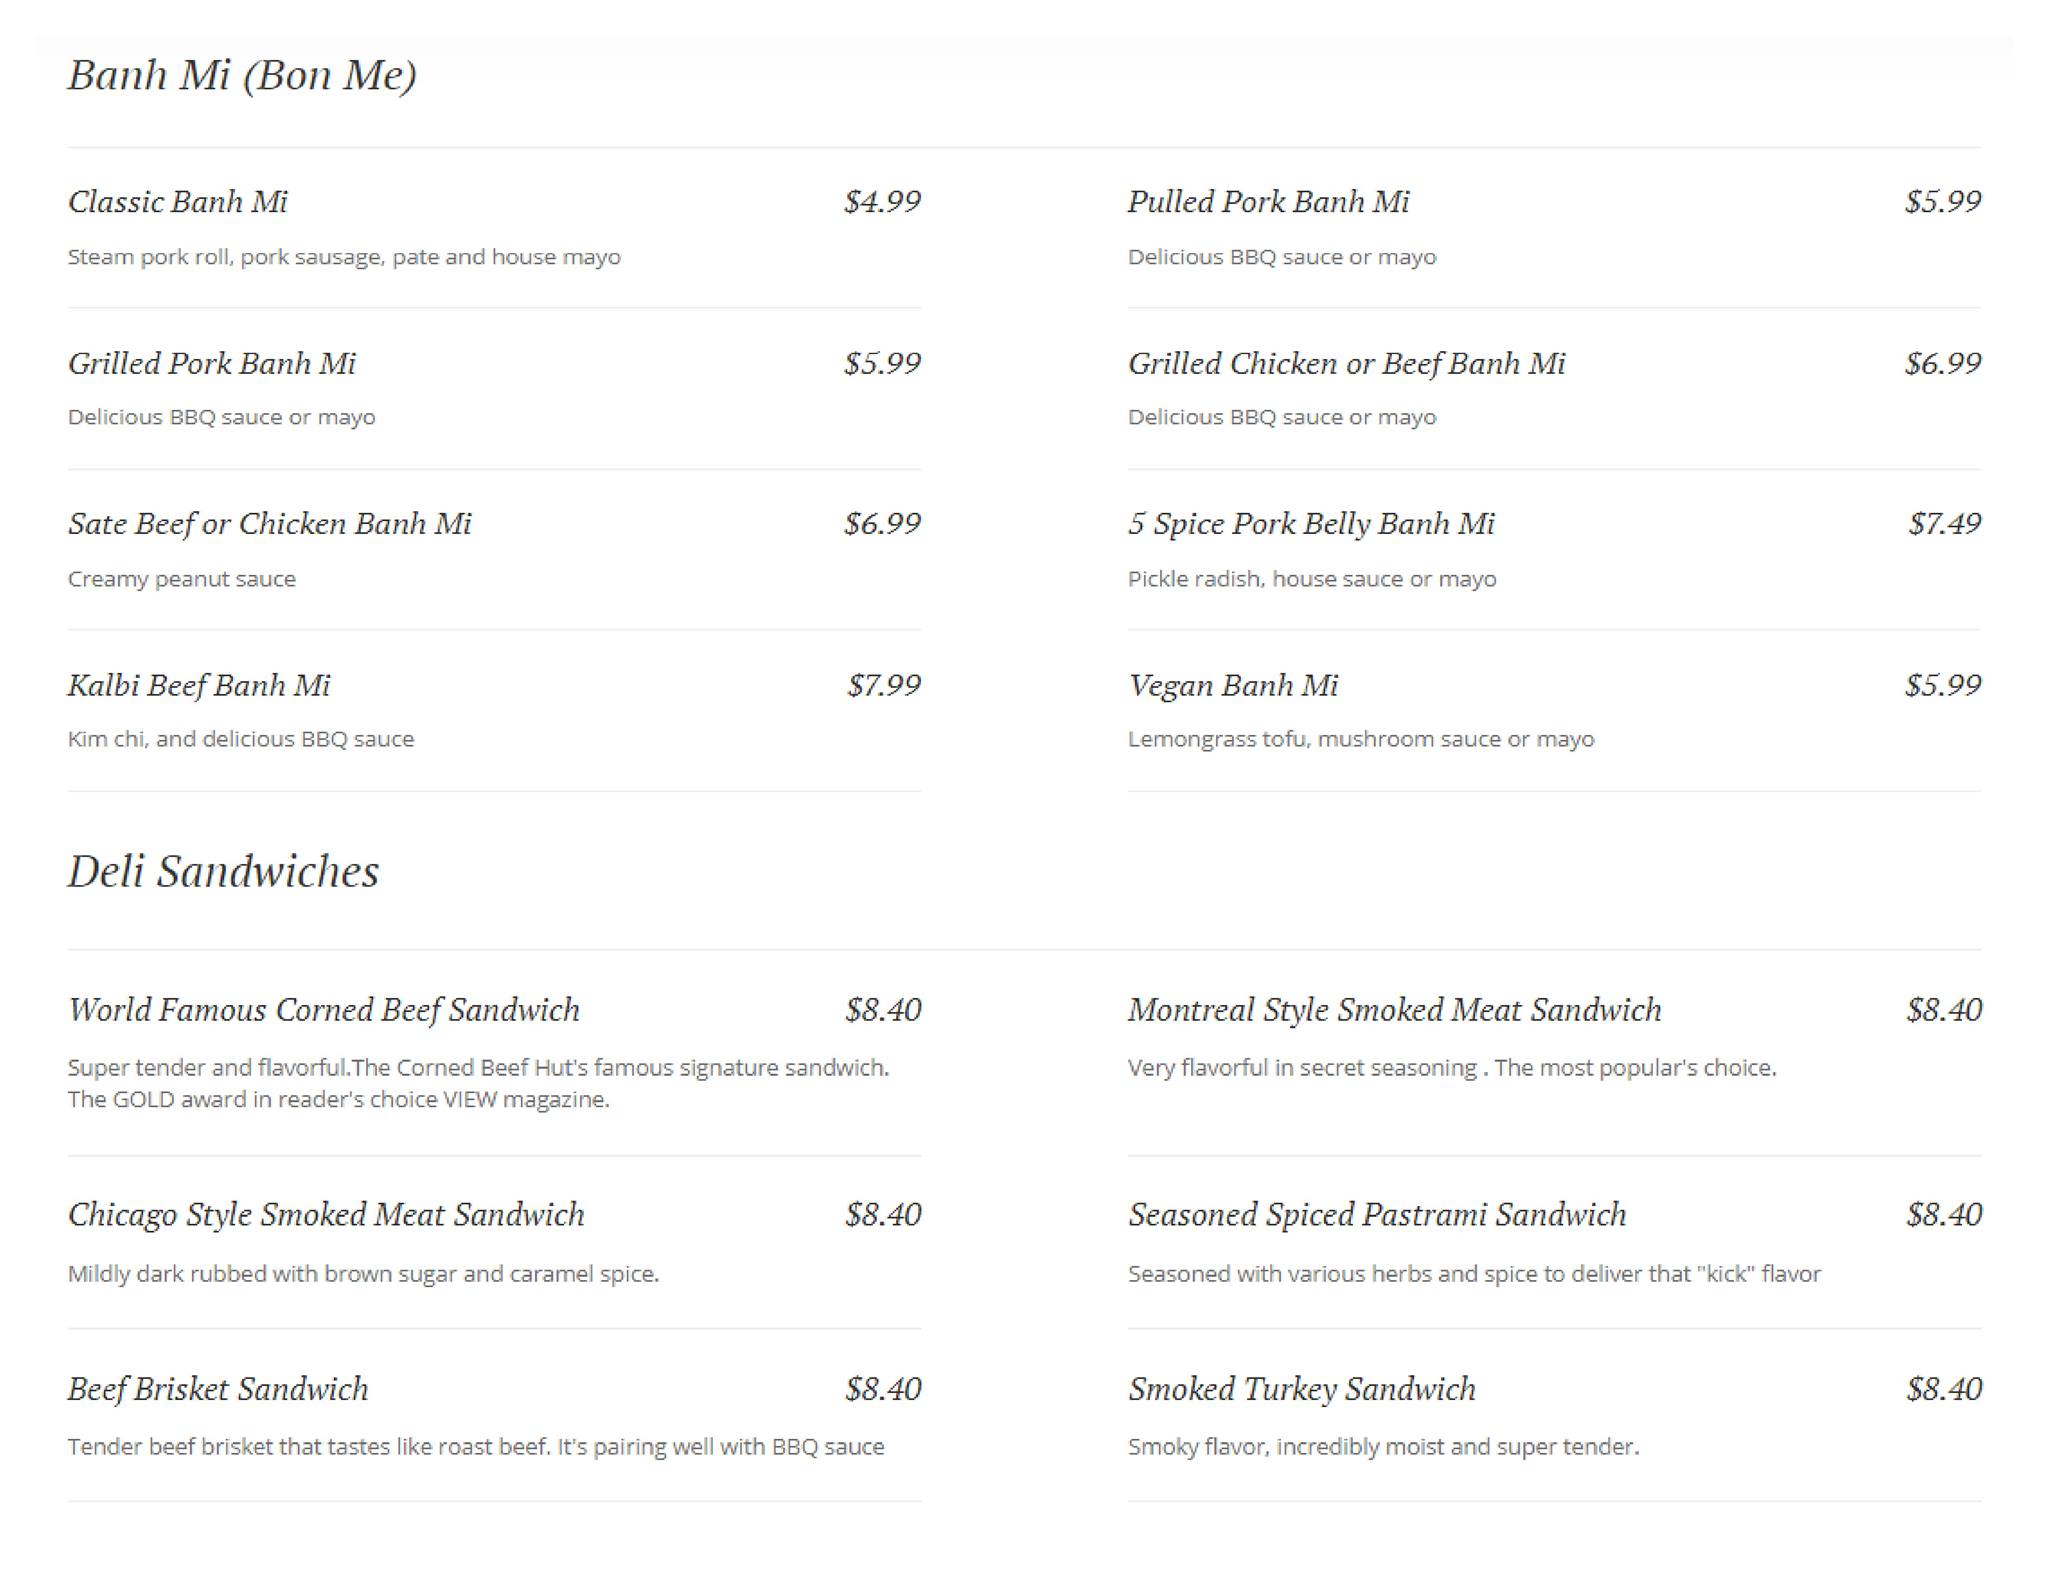
Task: Click the Deli Sandwiches section heading
Action: 223,871
